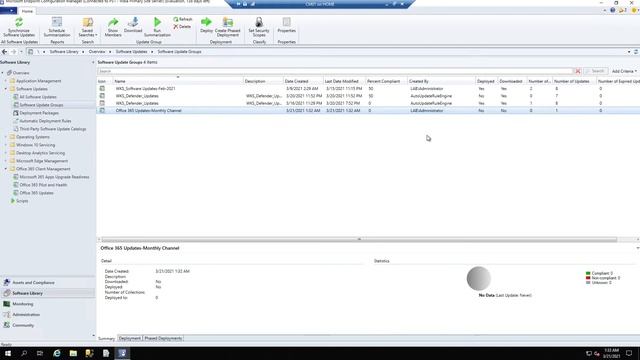This screenshot has width=640, height=360.
Task: Expand the Application Management folder
Action: point(6,81)
